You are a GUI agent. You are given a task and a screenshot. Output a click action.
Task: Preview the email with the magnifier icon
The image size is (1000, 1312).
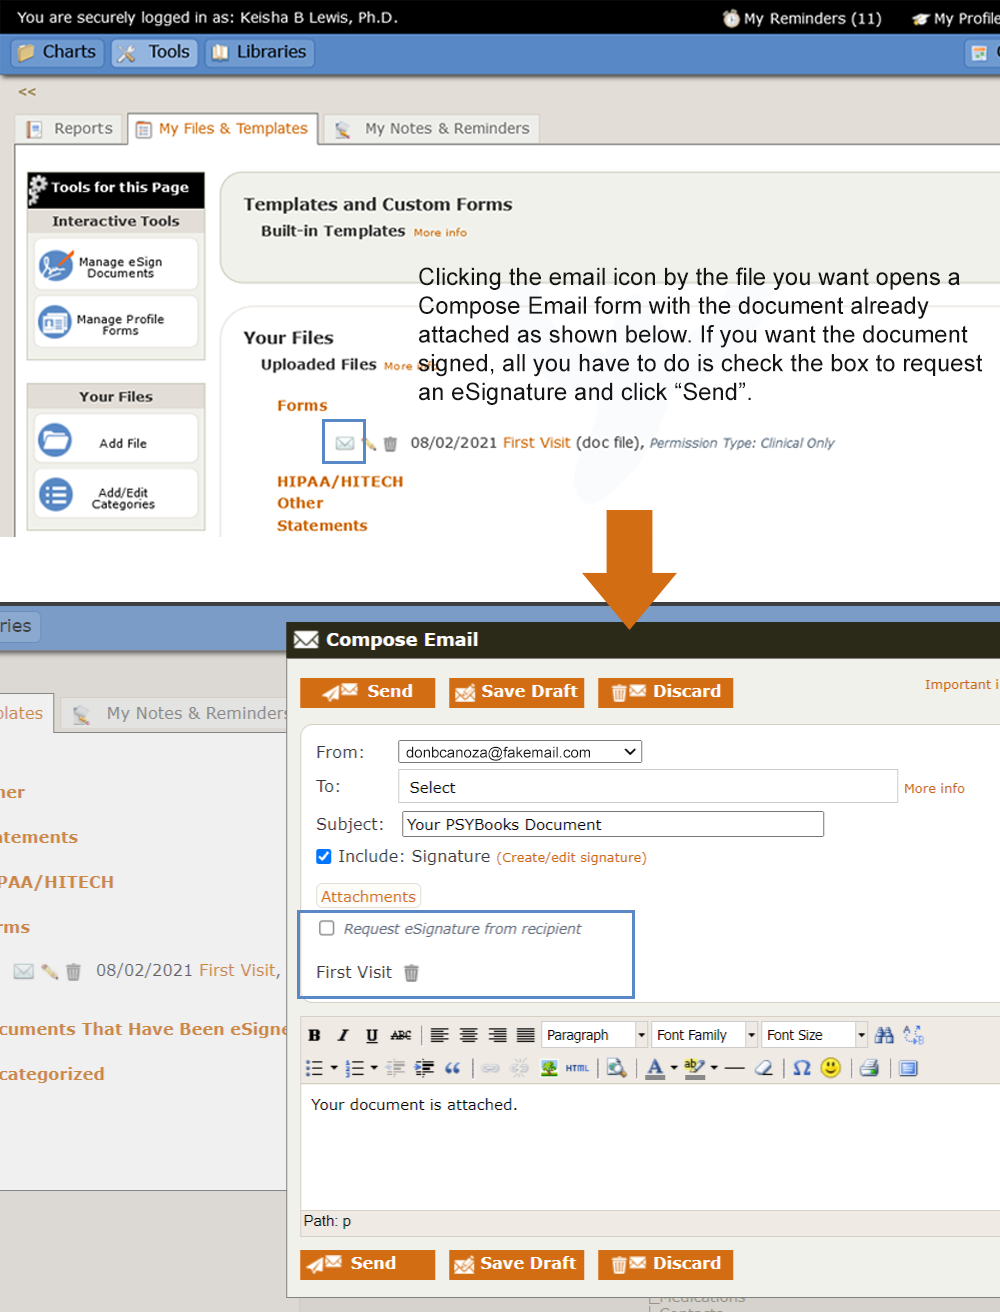pyautogui.click(x=617, y=1068)
